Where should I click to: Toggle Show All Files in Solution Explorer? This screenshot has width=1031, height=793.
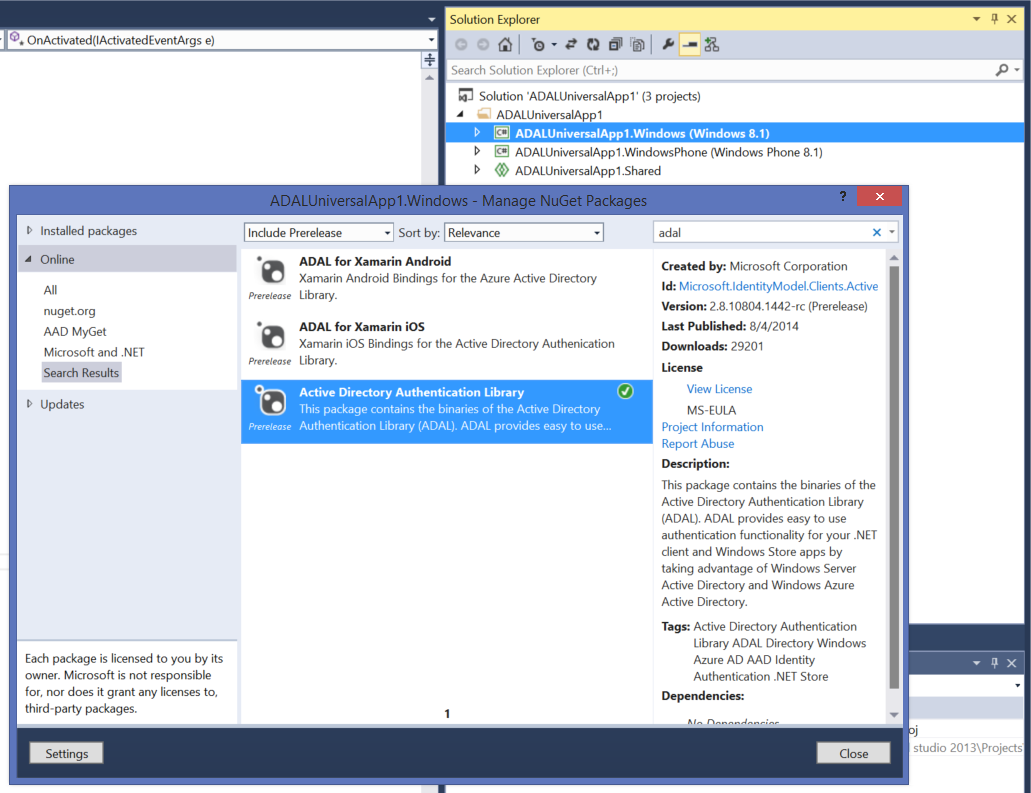[637, 45]
